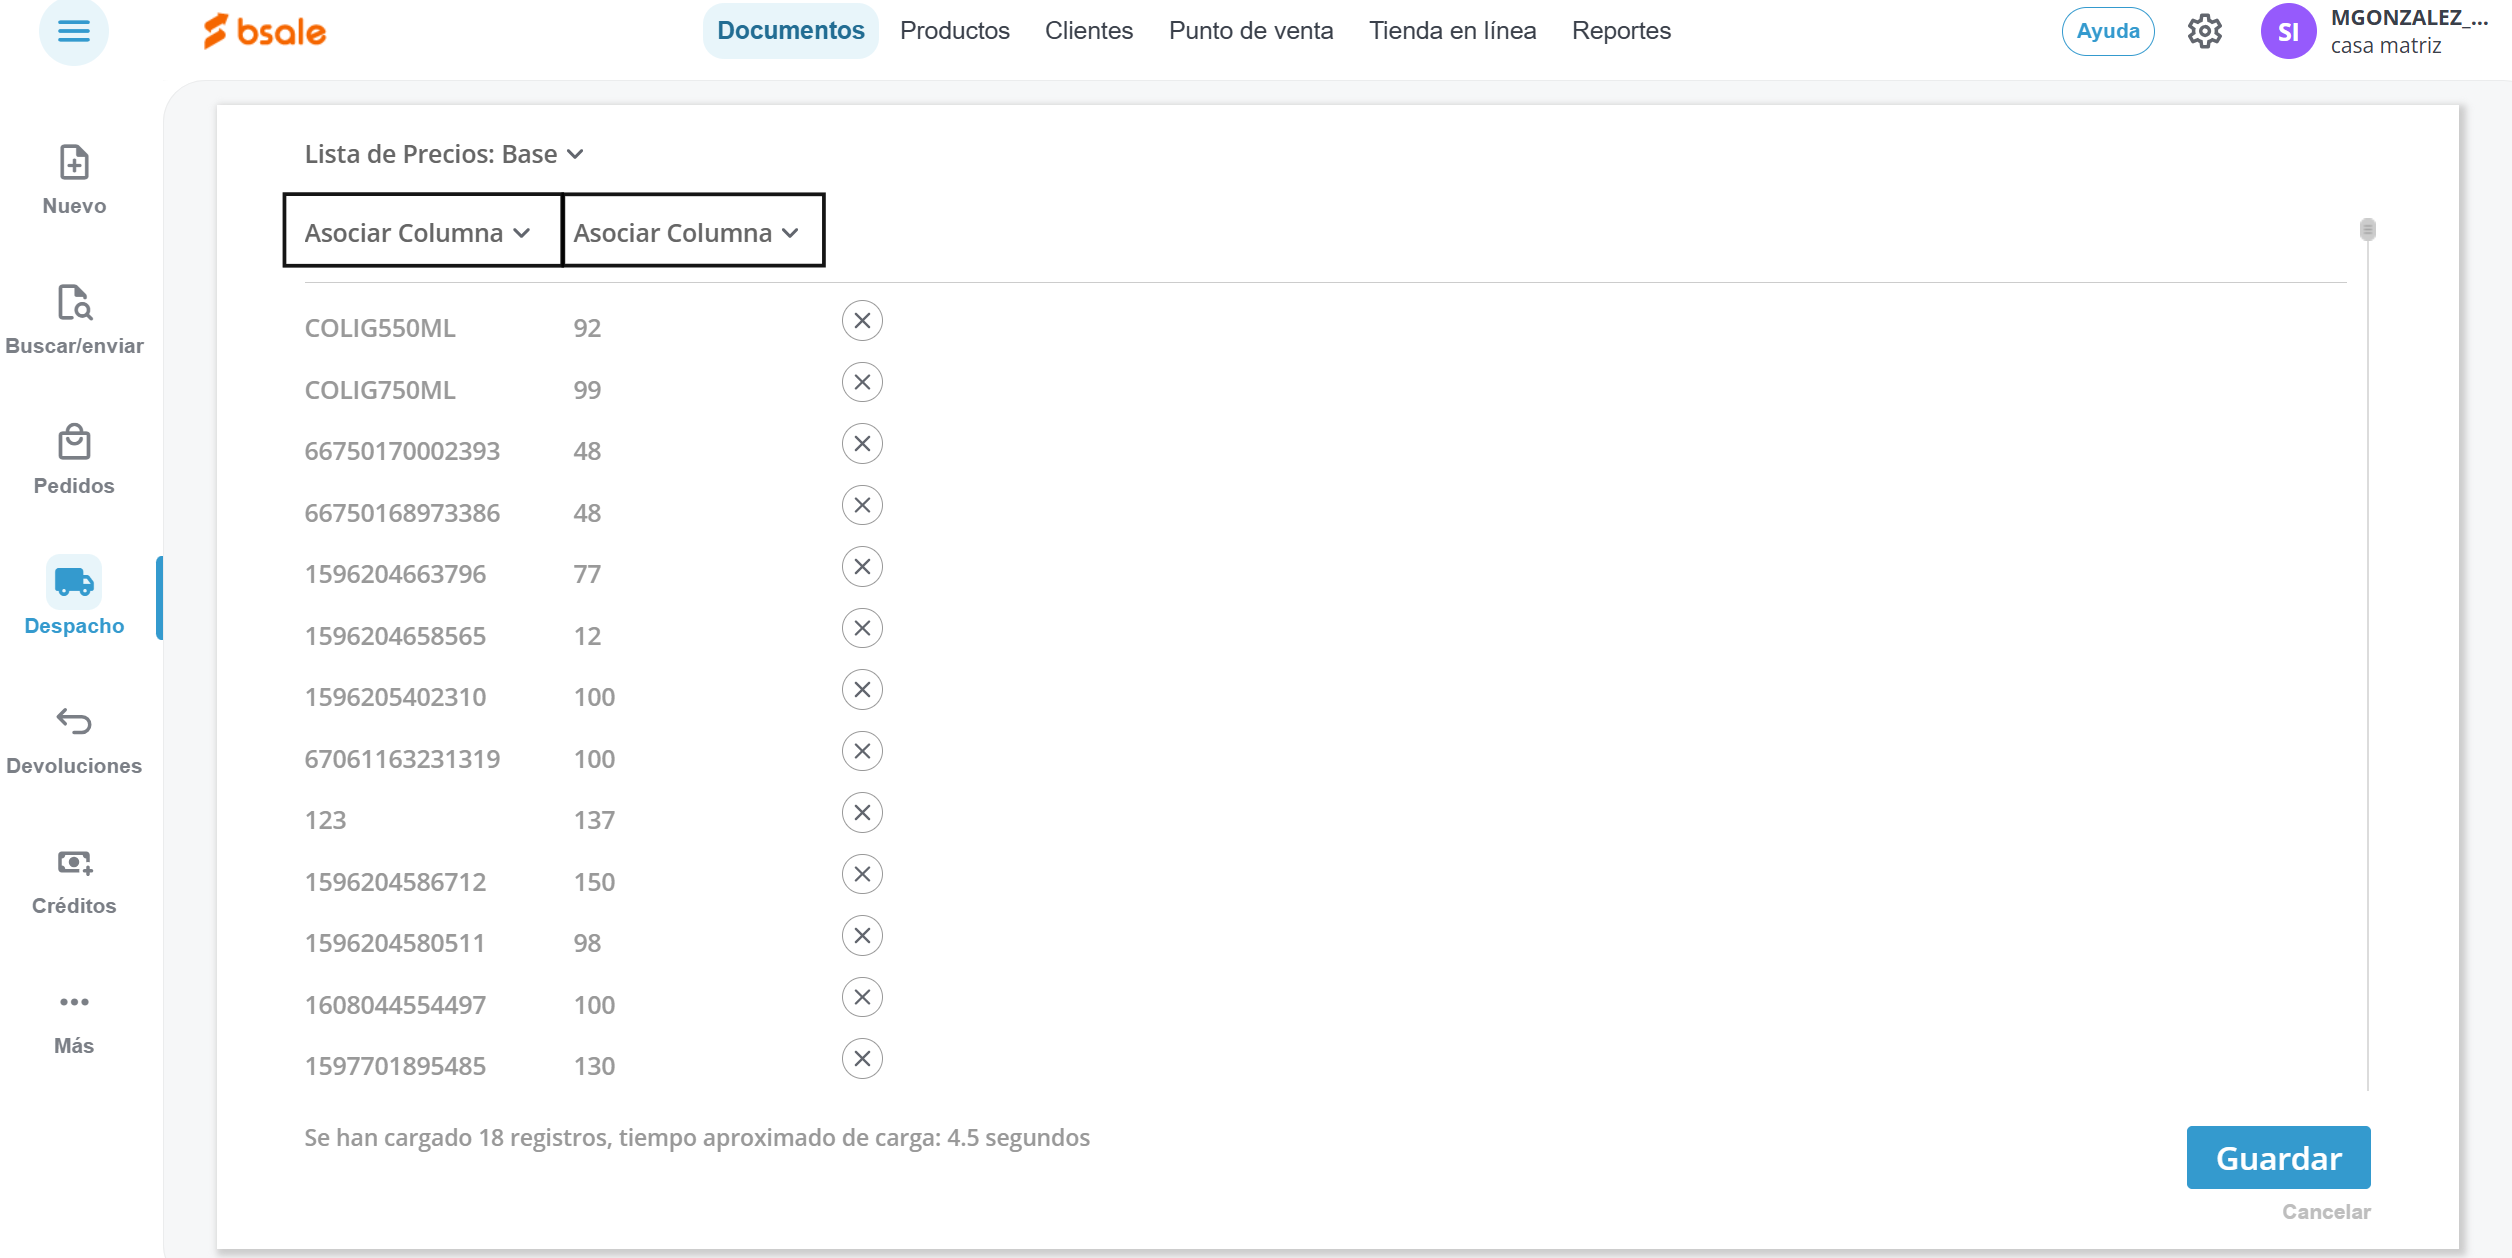Image resolution: width=2512 pixels, height=1258 pixels.
Task: Click the Guardar button
Action: (x=2278, y=1158)
